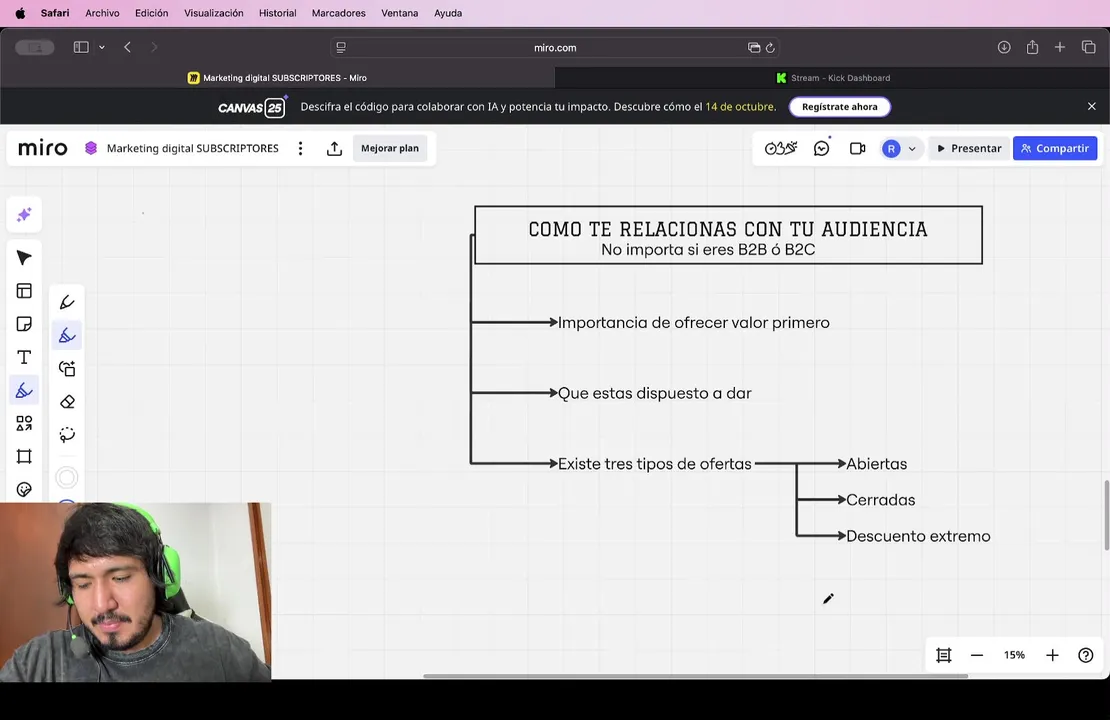
Task: Select COMO TE RELACIONAS CON TU AUDIENCIA title
Action: [x=728, y=229]
